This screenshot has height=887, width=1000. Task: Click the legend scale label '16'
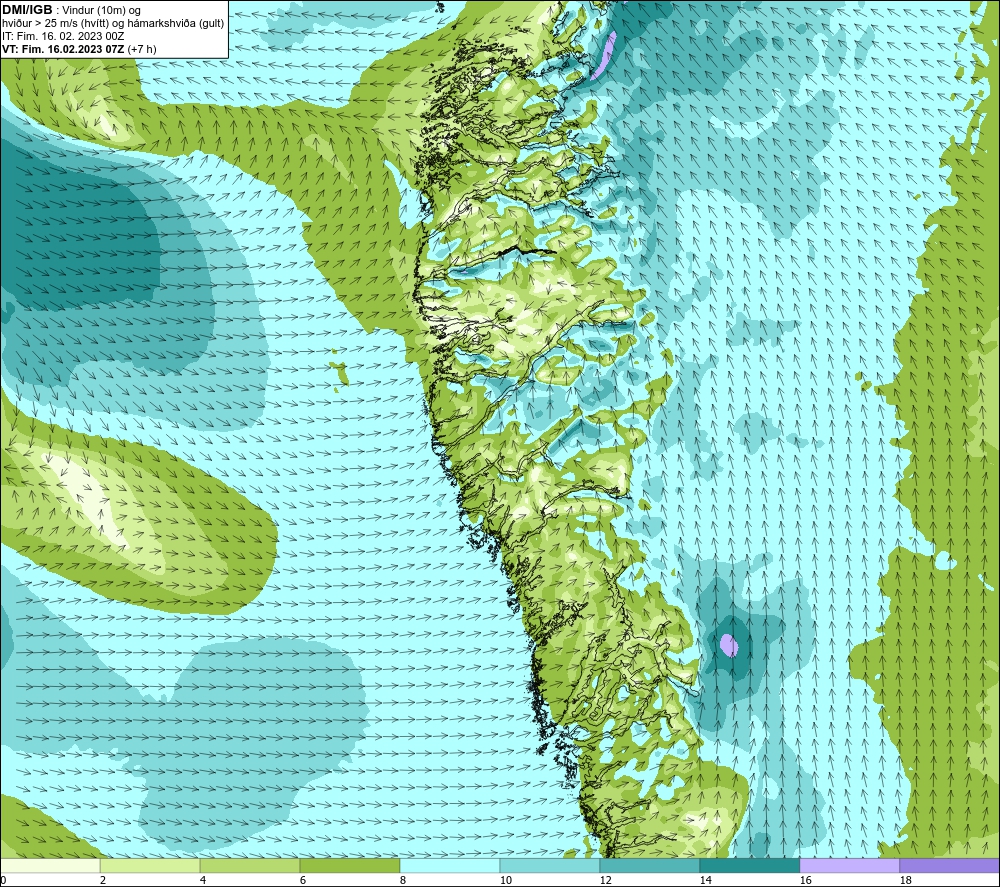pos(805,880)
